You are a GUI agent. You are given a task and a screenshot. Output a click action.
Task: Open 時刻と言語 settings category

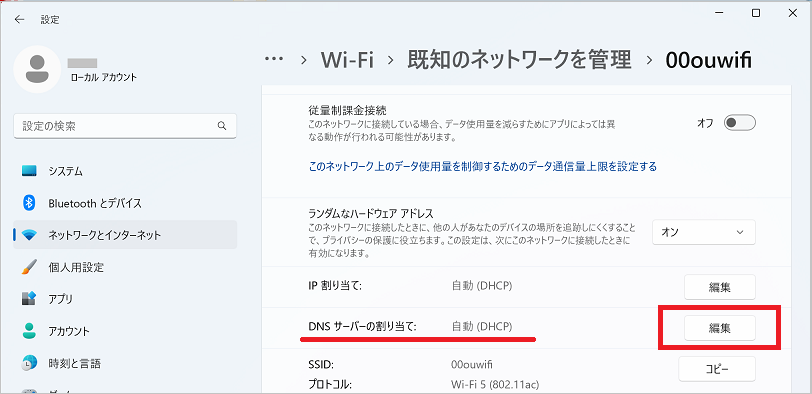[x=125, y=363]
